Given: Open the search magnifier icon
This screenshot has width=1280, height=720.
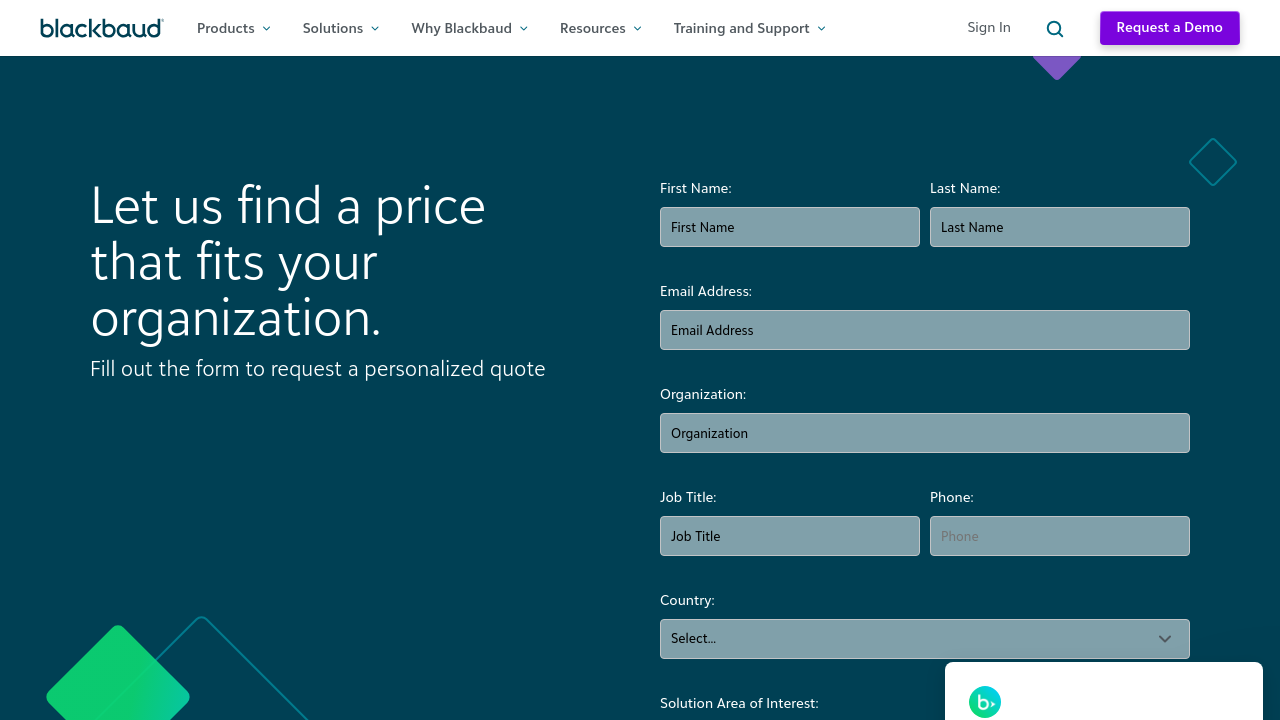Looking at the screenshot, I should click(1054, 29).
